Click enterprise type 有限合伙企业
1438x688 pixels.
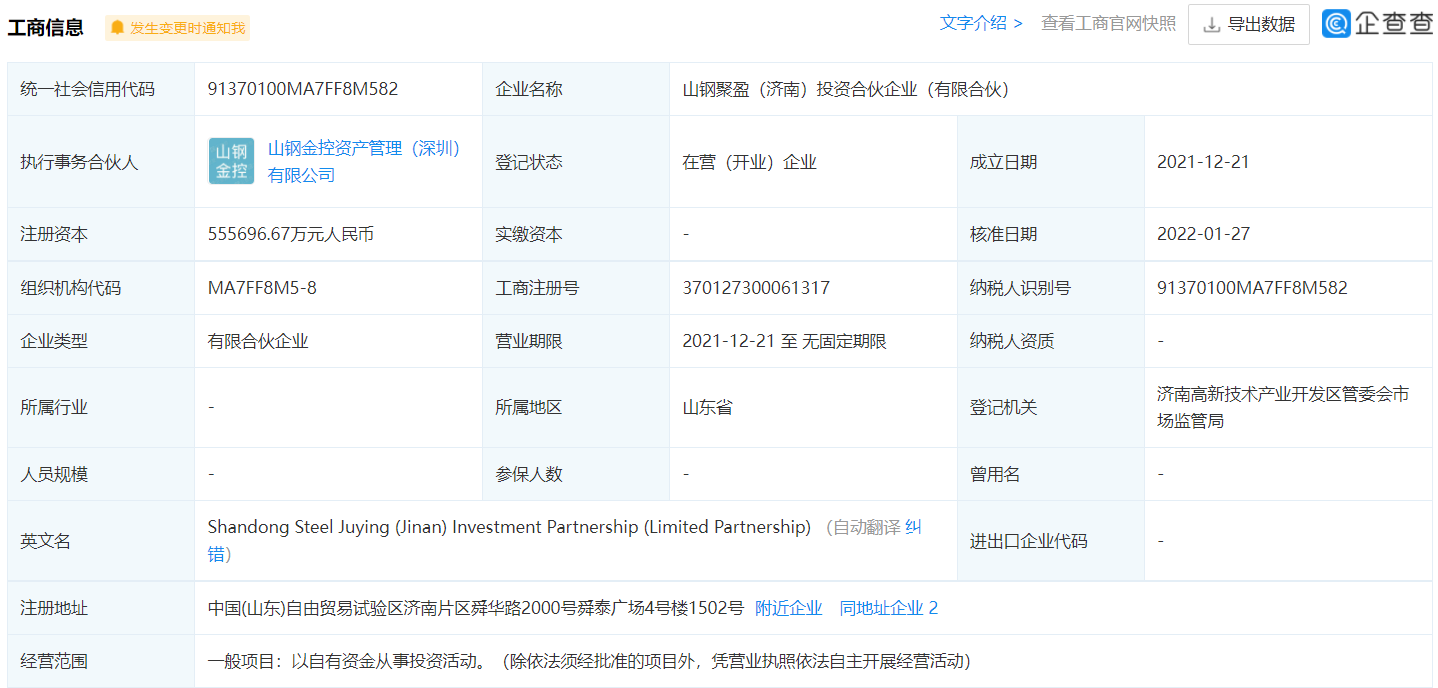click(x=258, y=341)
